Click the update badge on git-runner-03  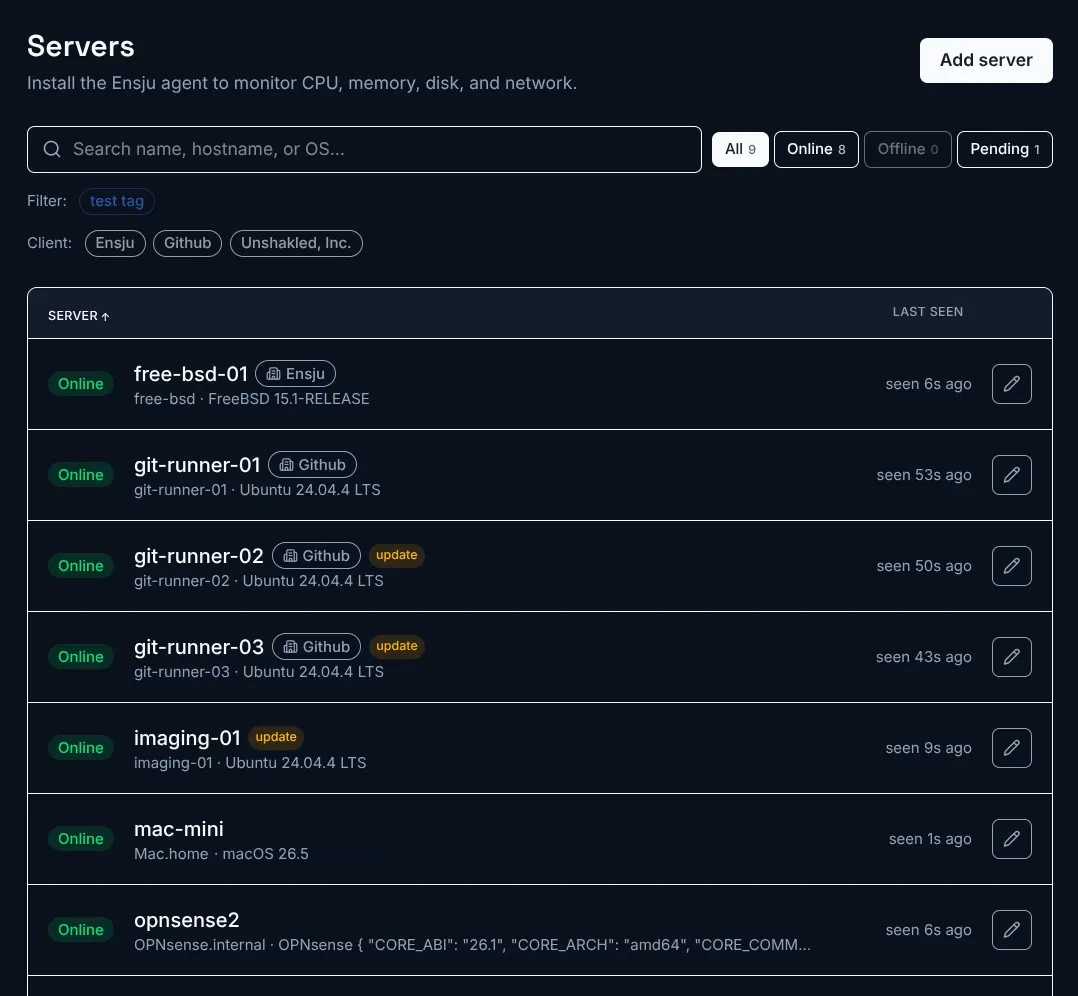click(x=397, y=646)
